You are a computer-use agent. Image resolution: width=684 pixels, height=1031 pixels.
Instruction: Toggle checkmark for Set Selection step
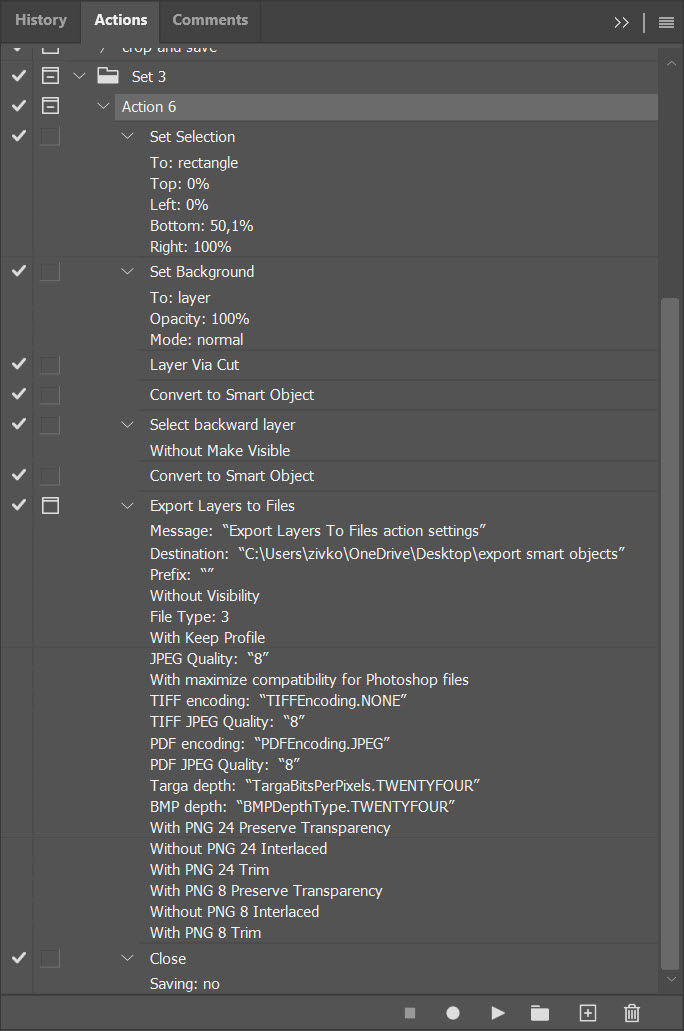tap(18, 137)
